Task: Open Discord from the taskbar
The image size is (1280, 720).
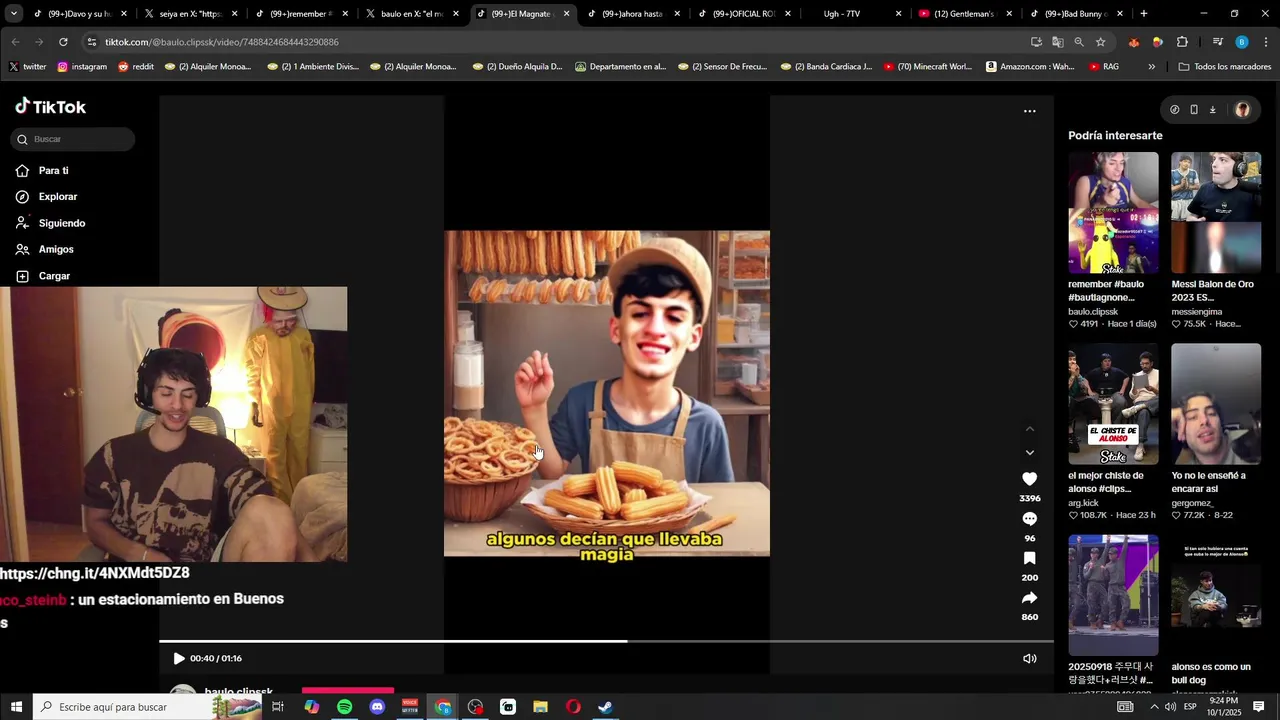Action: click(x=377, y=707)
